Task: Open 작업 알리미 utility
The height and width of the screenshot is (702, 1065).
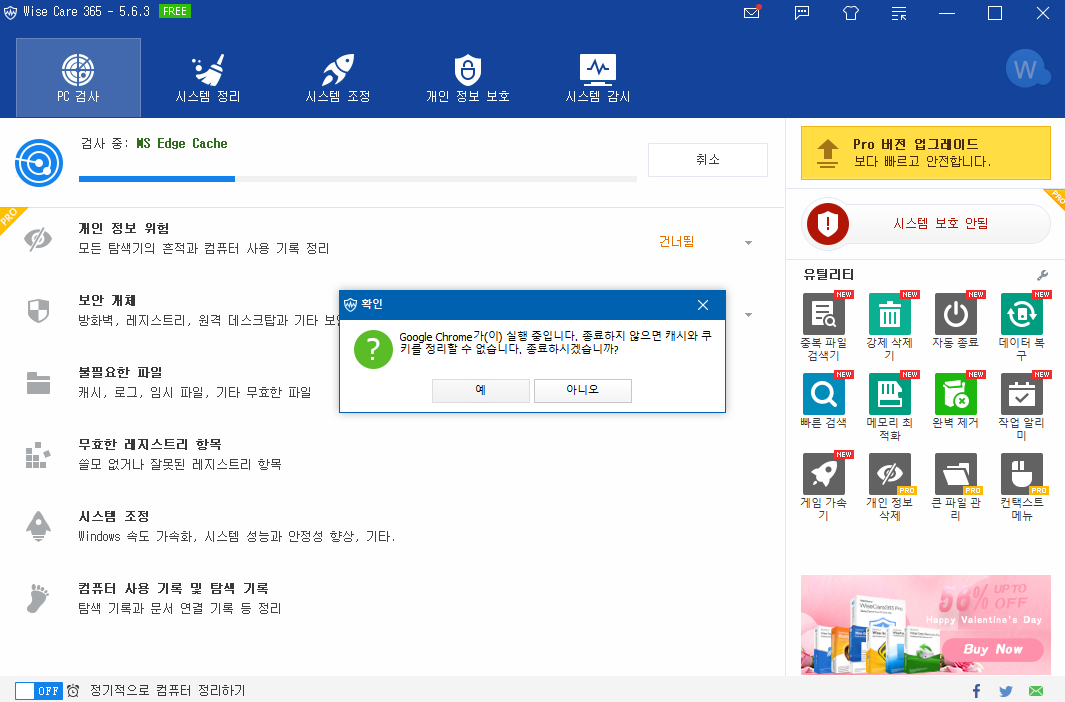Action: pos(1022,407)
